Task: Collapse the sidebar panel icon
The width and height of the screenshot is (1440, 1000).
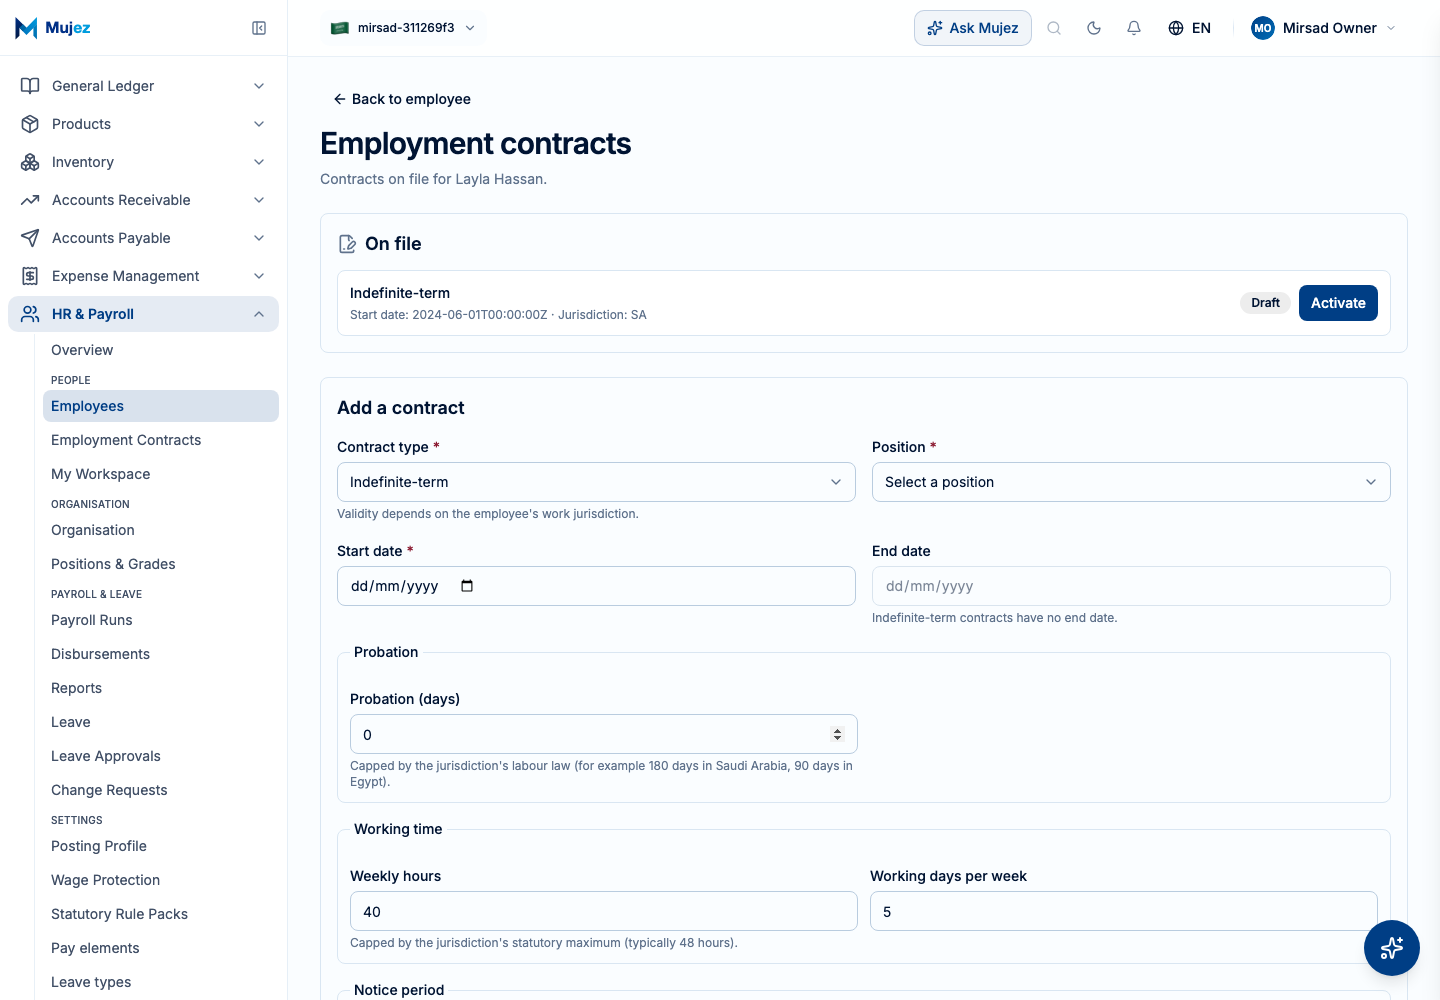Action: tap(259, 28)
